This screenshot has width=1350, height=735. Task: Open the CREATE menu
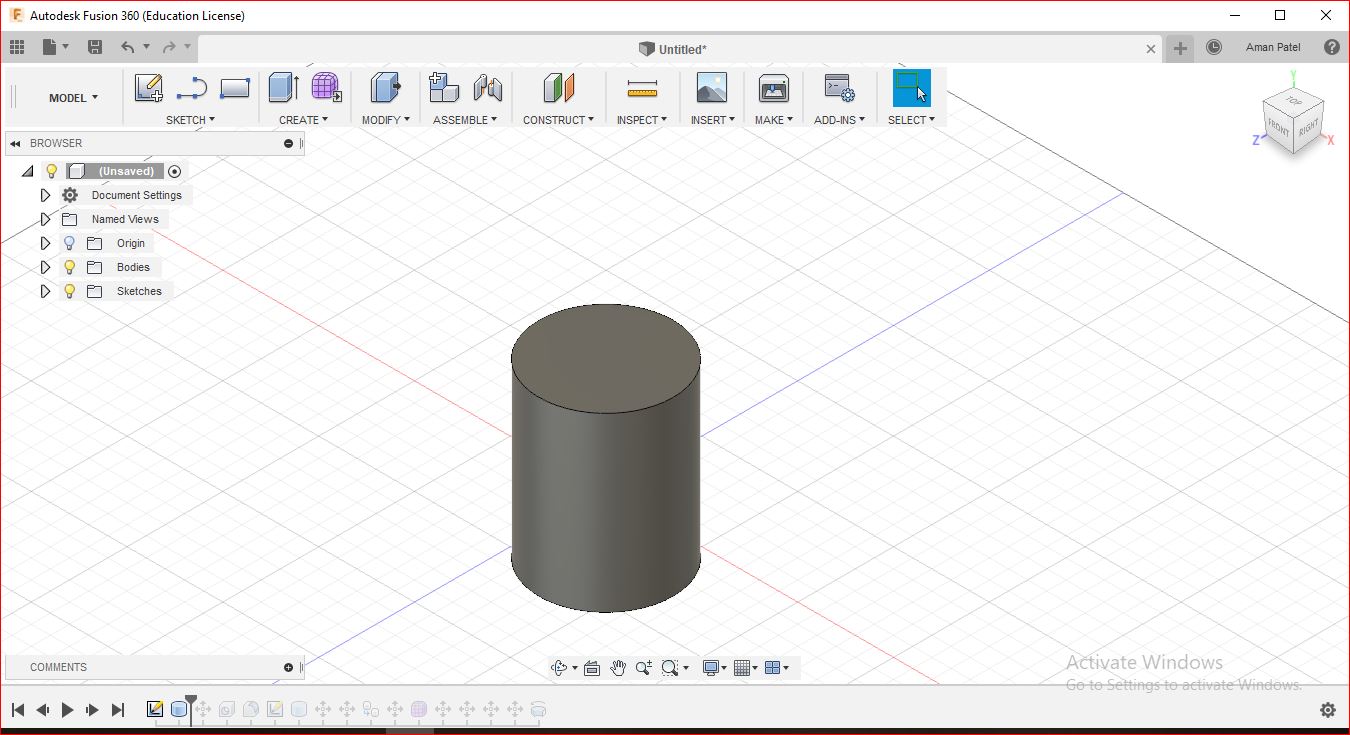tap(304, 120)
